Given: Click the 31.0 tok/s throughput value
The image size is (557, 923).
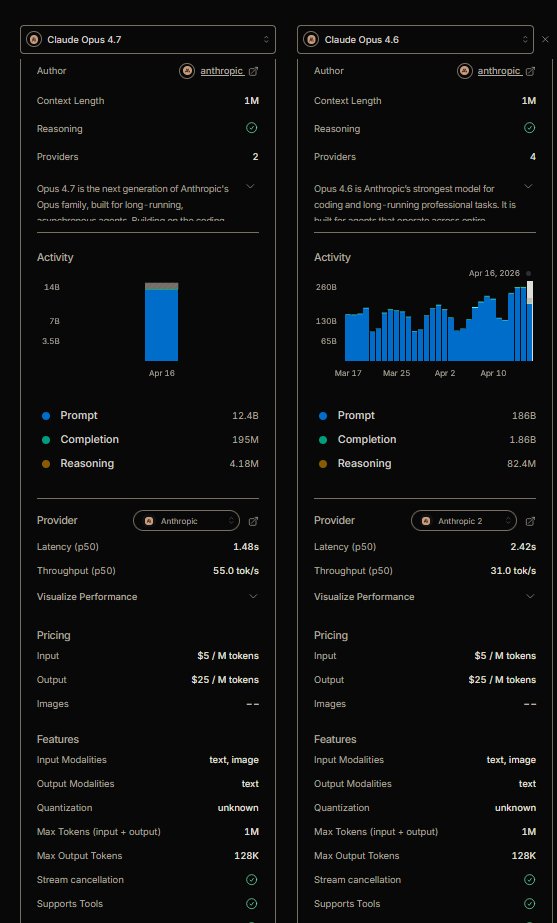Looking at the screenshot, I should (x=513, y=571).
